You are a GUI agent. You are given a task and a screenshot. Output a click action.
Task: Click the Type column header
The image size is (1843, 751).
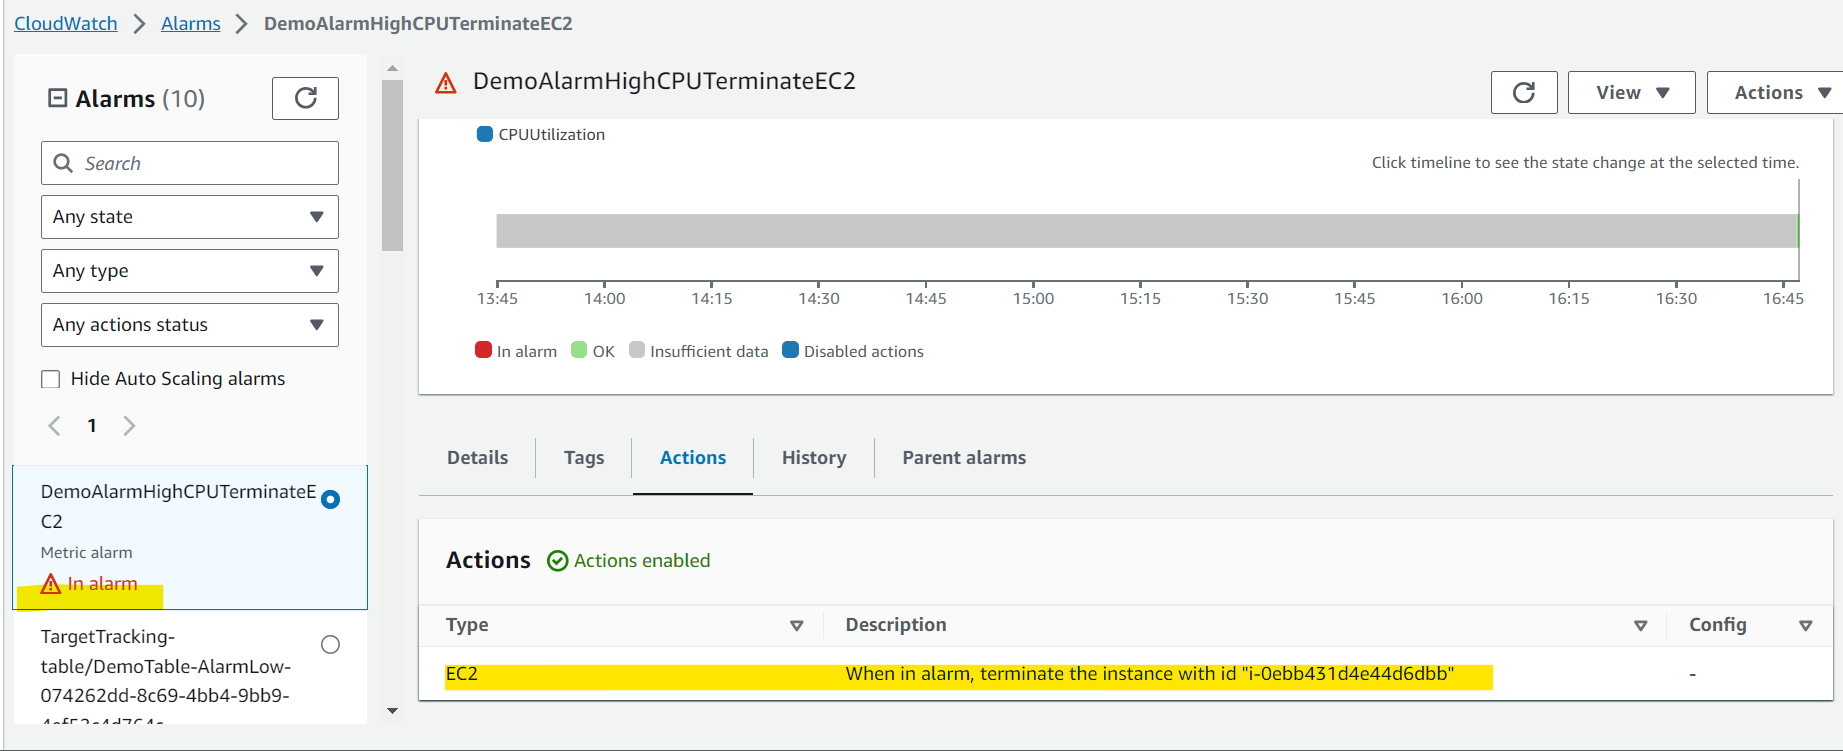(467, 625)
